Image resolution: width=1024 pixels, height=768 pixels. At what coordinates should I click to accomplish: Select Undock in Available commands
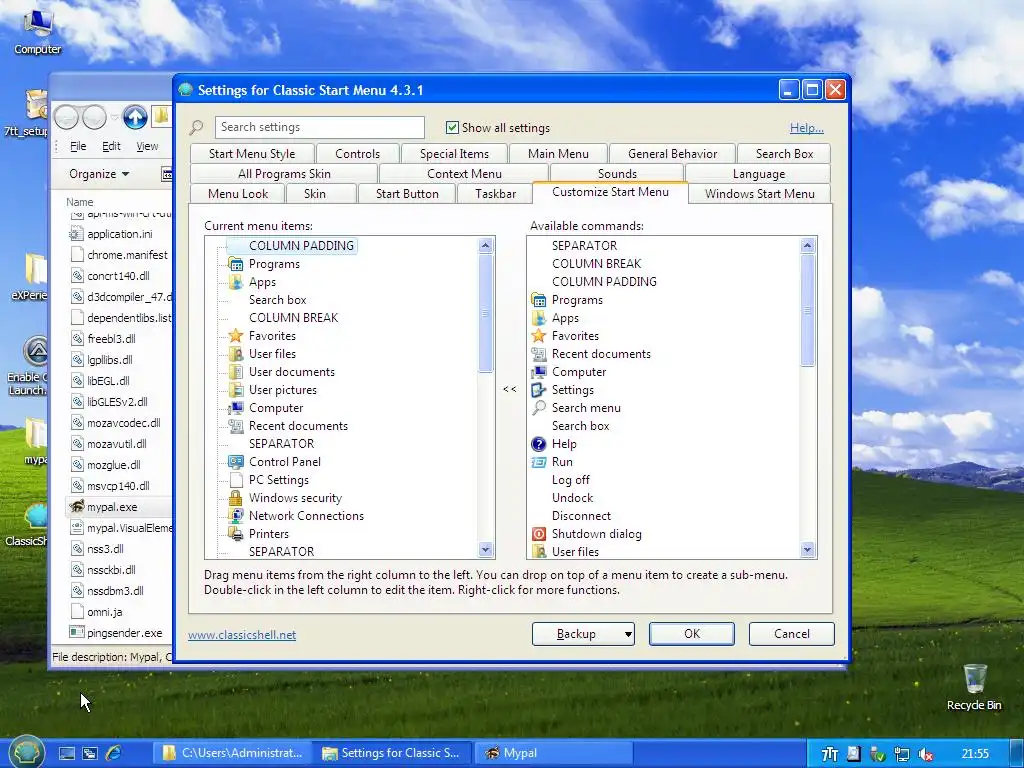(x=572, y=498)
